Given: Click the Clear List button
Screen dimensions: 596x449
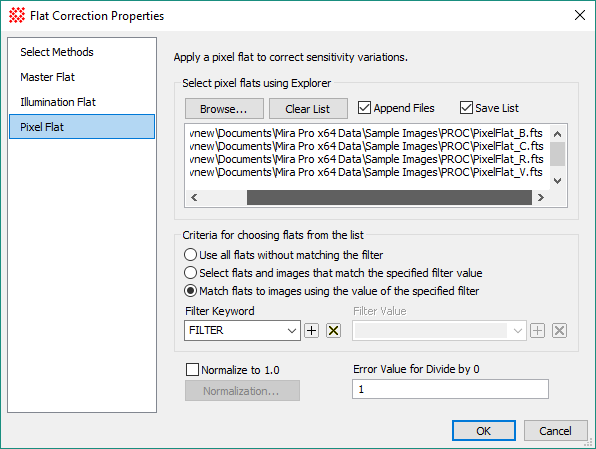Looking at the screenshot, I should click(308, 109).
